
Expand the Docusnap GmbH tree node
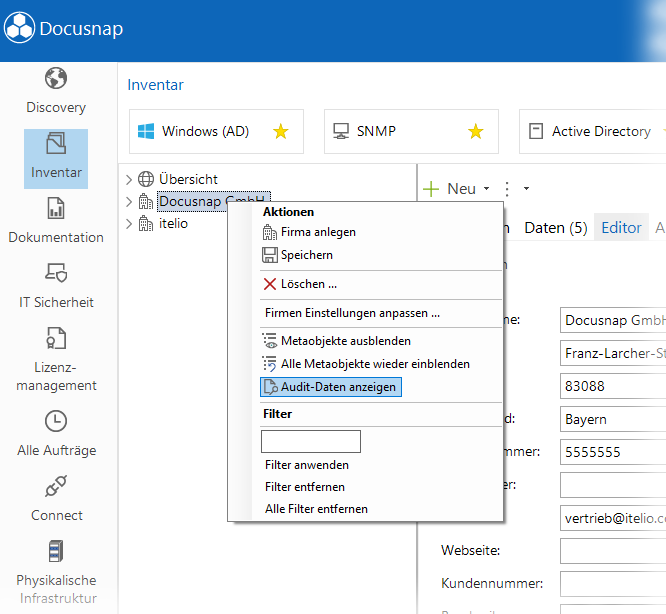point(129,201)
